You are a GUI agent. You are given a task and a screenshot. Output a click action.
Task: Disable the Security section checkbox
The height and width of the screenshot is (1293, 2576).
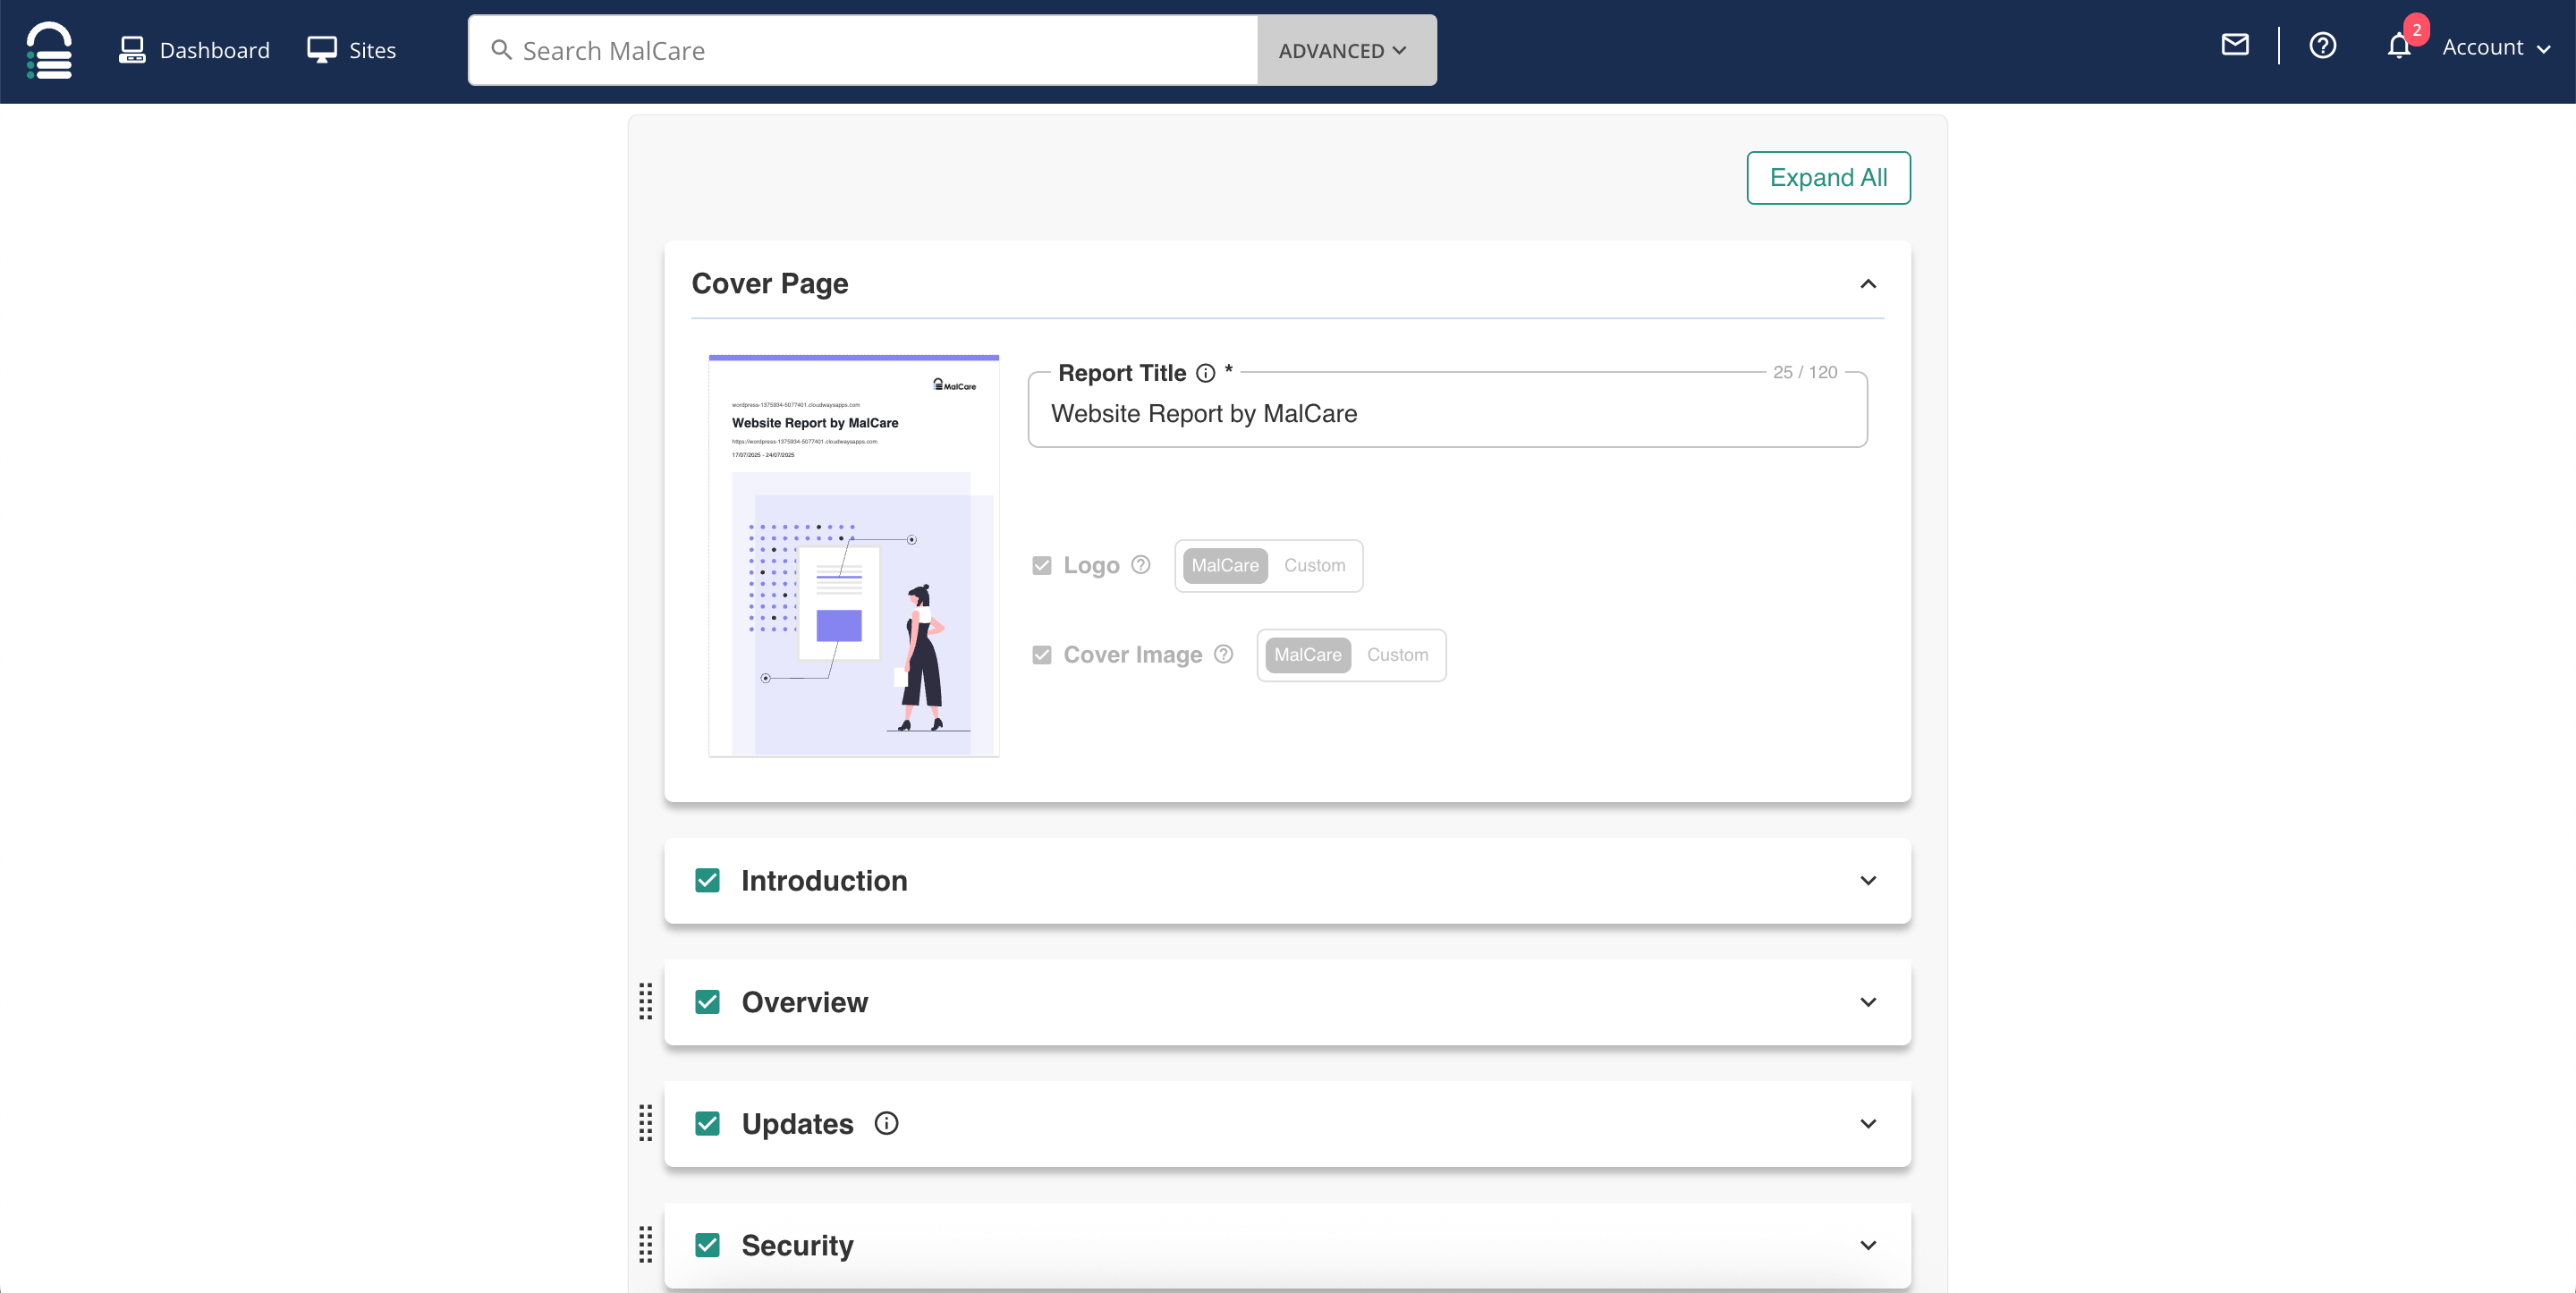tap(707, 1245)
